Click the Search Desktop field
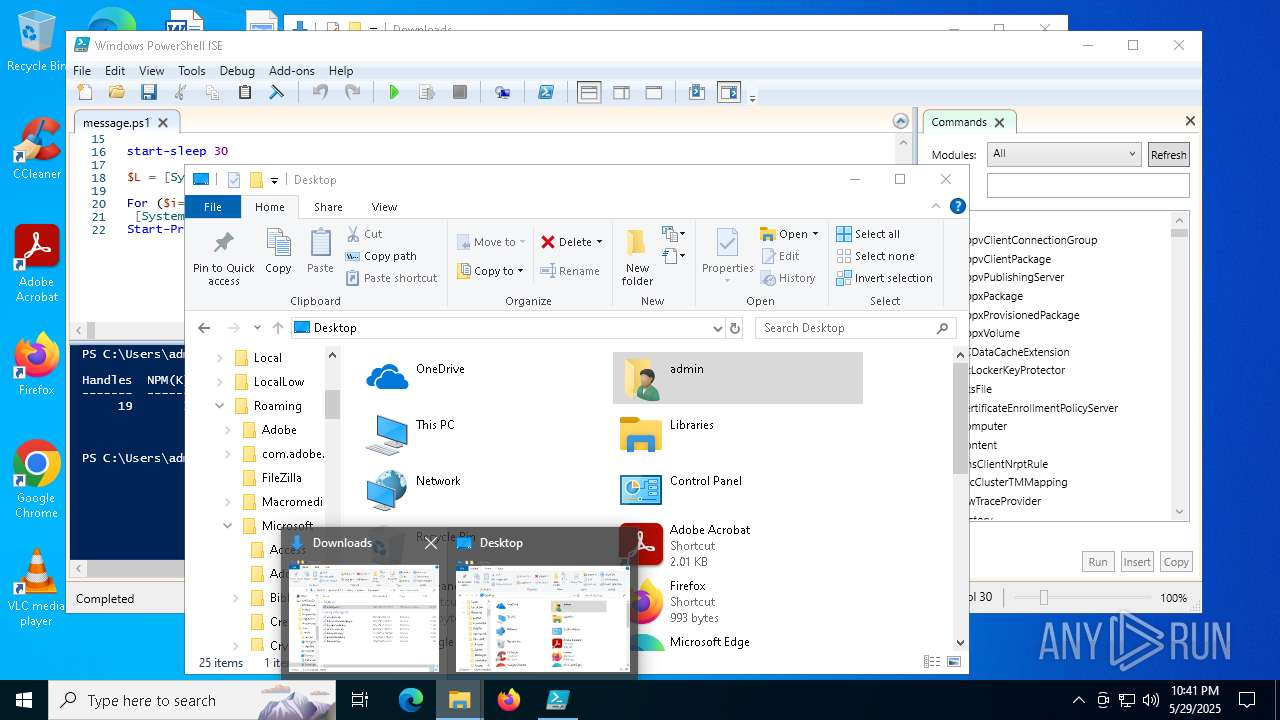Image resolution: width=1280 pixels, height=720 pixels. (x=855, y=328)
